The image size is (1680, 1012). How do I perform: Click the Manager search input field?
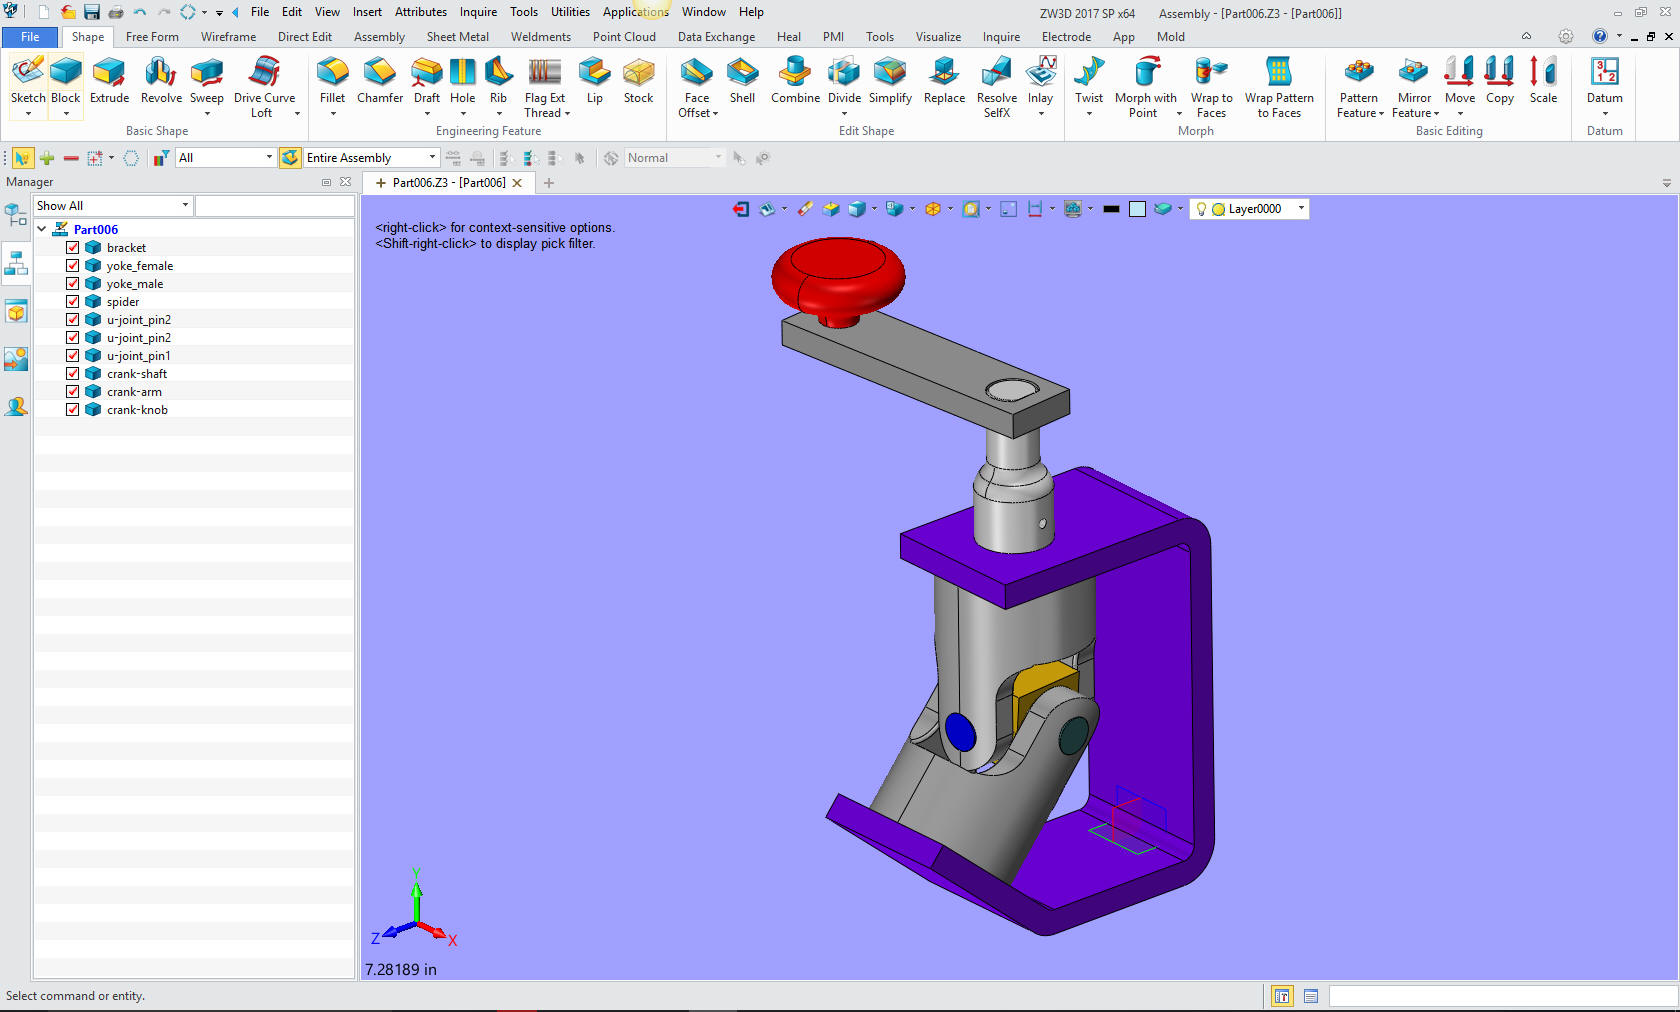coord(275,205)
